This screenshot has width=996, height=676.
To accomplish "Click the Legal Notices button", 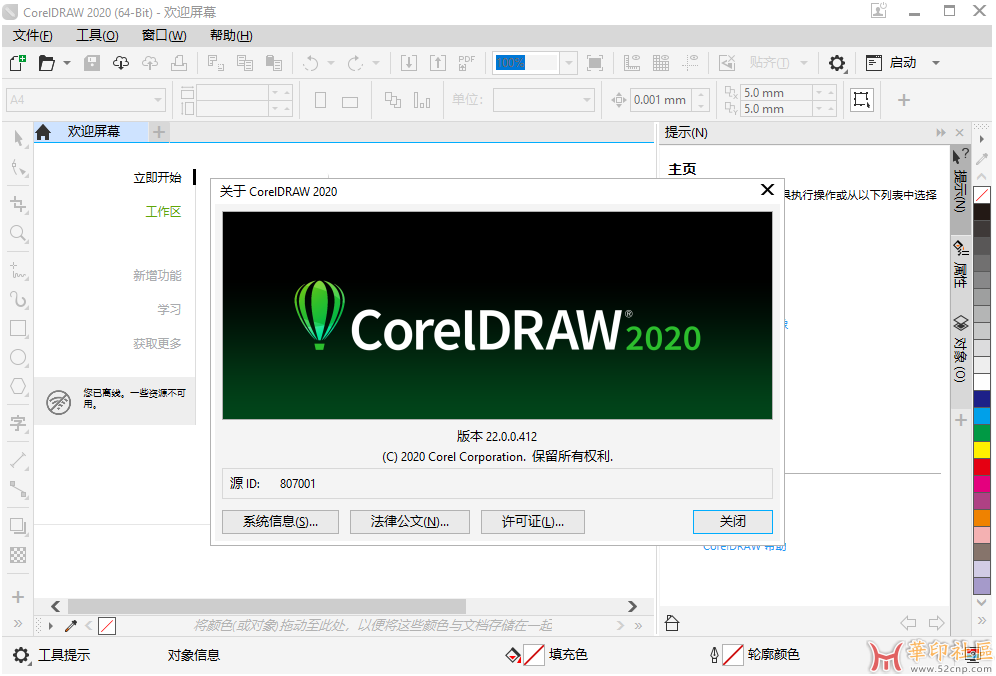I will 410,522.
